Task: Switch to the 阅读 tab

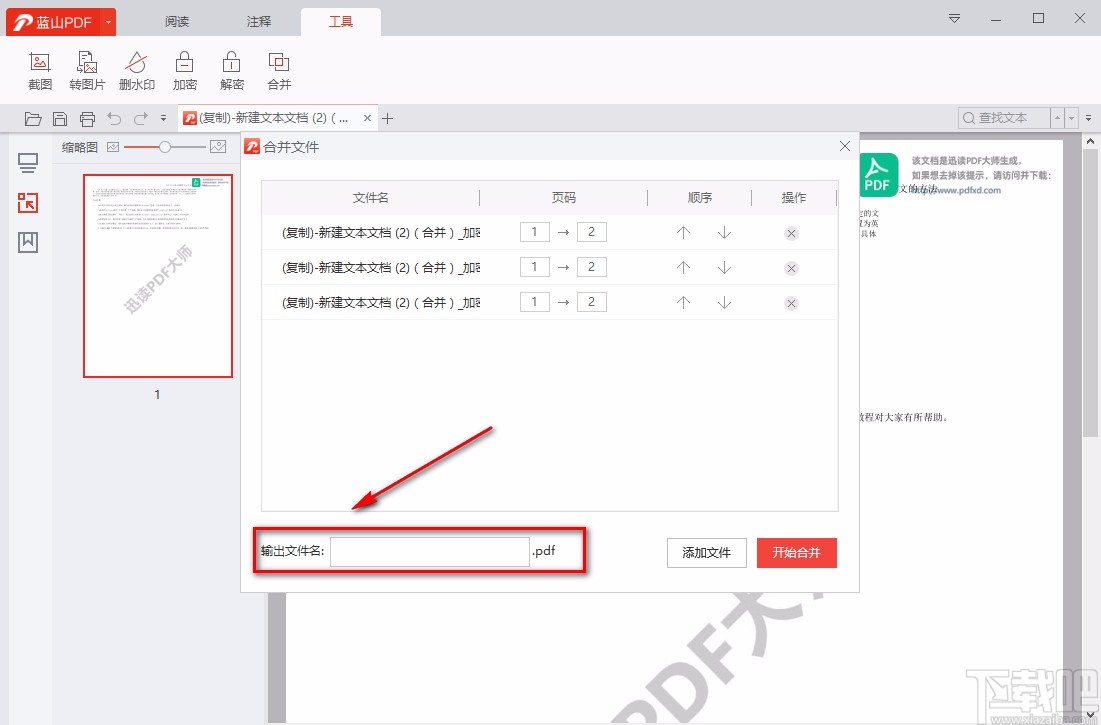Action: (177, 22)
